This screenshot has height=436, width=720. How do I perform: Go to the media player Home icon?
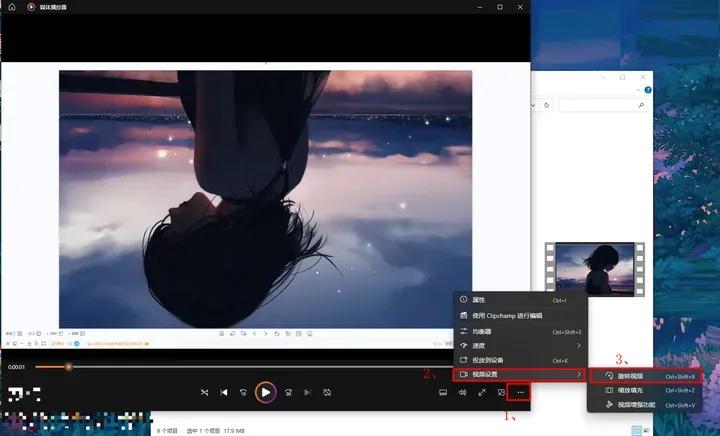tap(12, 7)
